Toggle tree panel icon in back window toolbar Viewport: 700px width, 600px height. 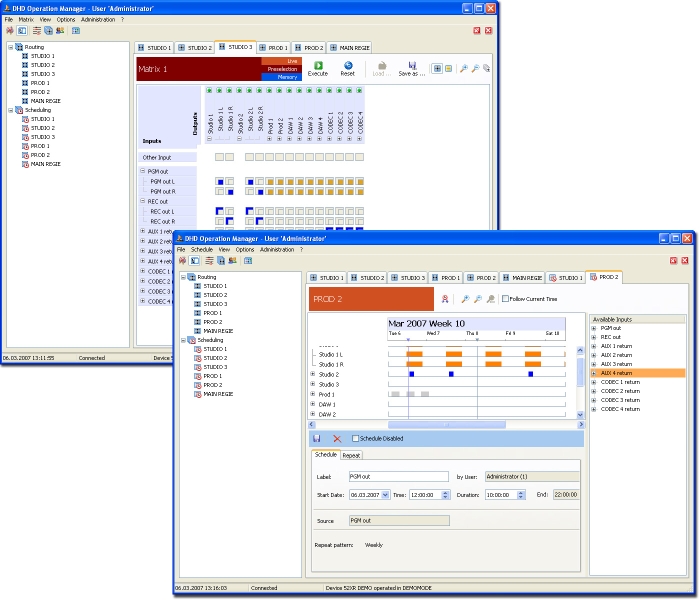22,30
